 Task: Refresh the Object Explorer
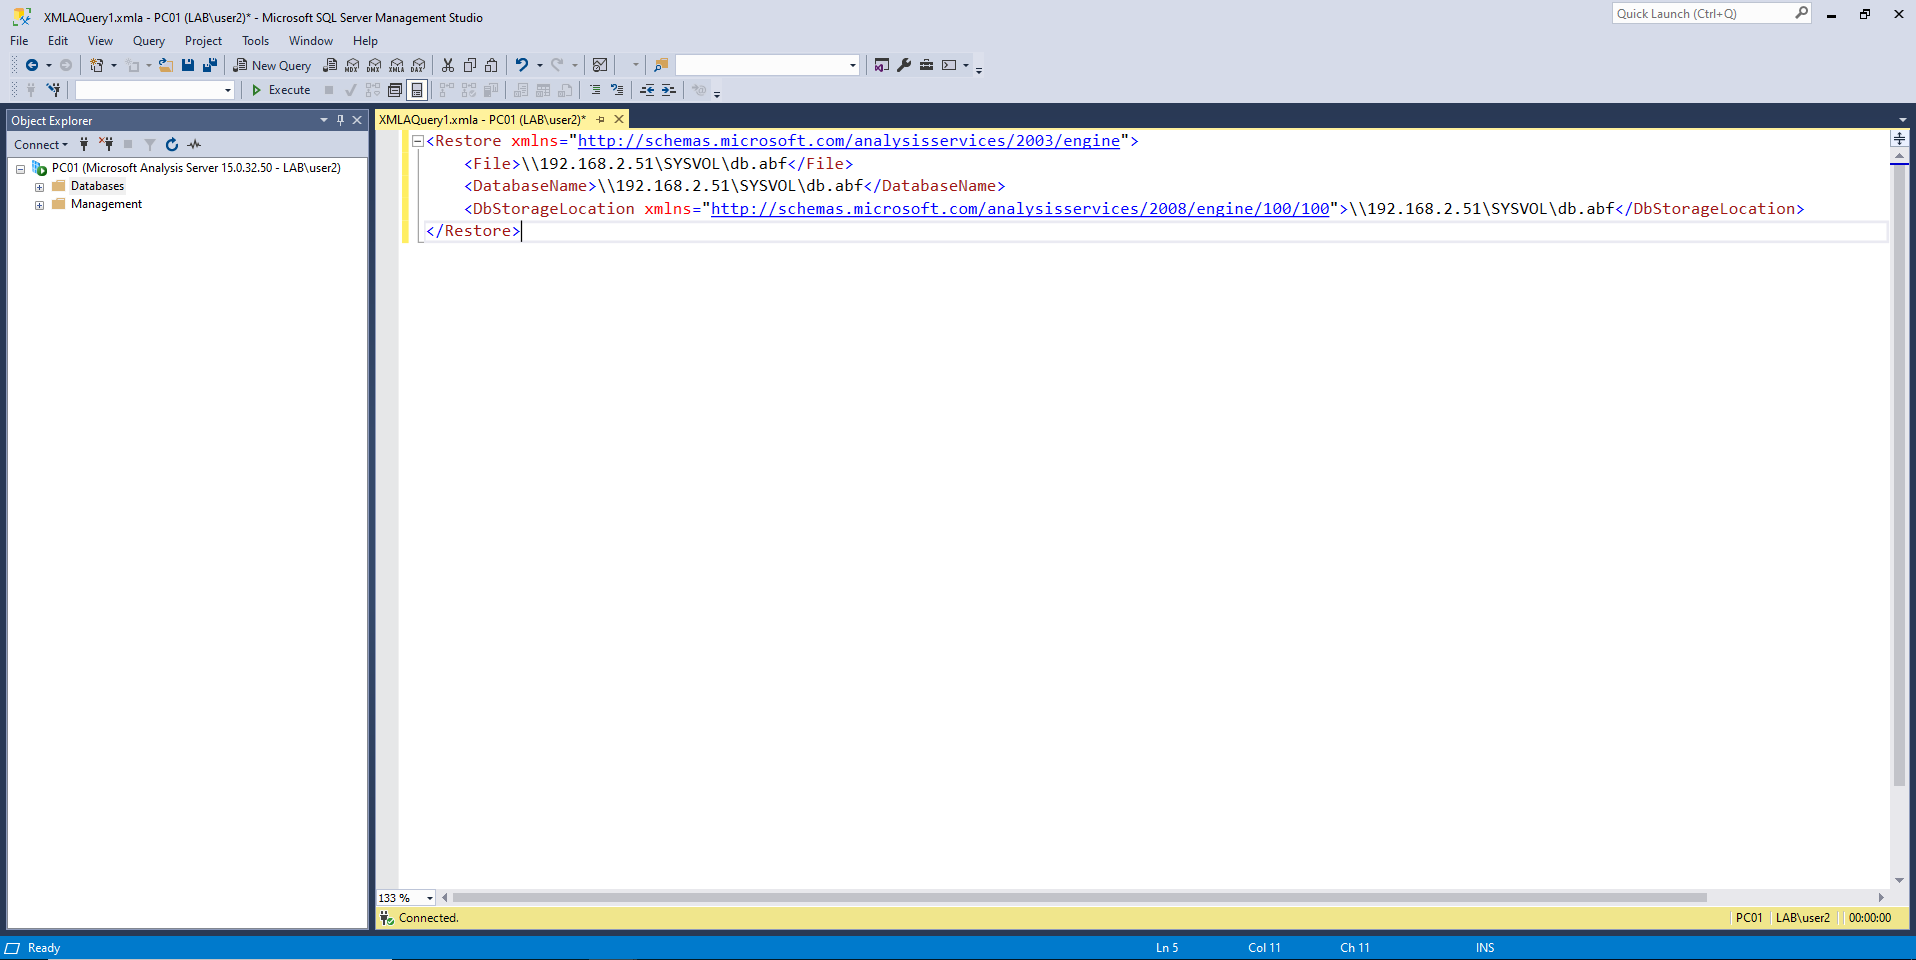coord(172,145)
